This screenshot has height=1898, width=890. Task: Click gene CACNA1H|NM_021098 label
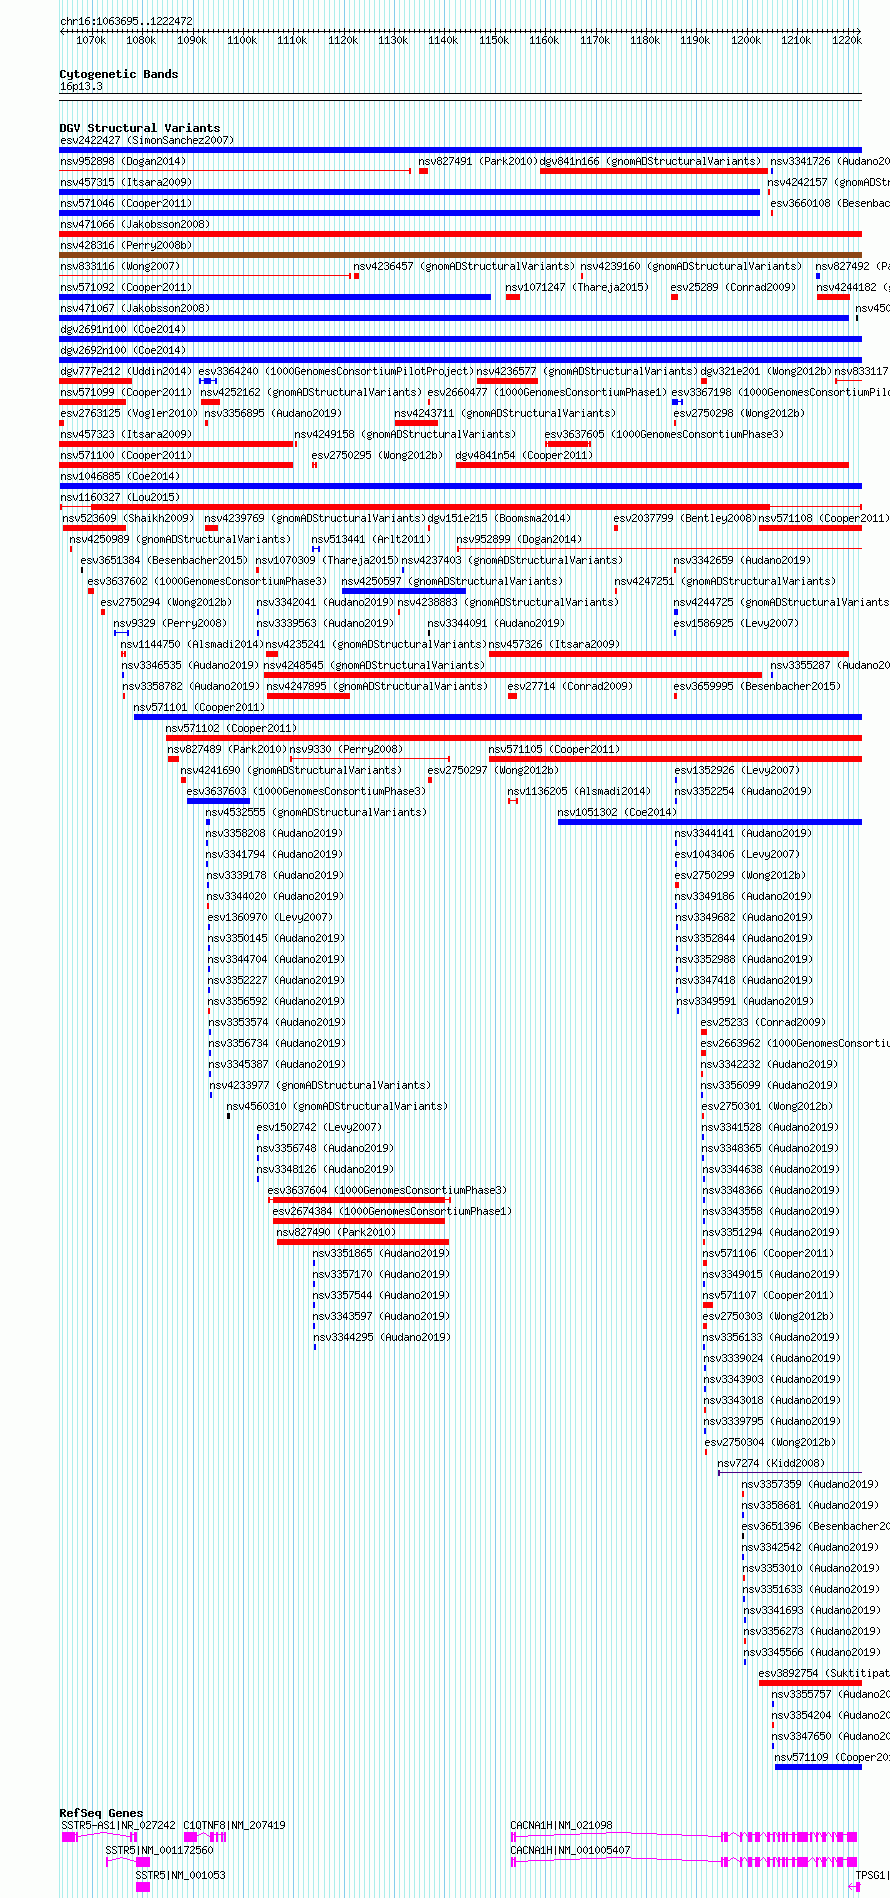coord(561,1825)
